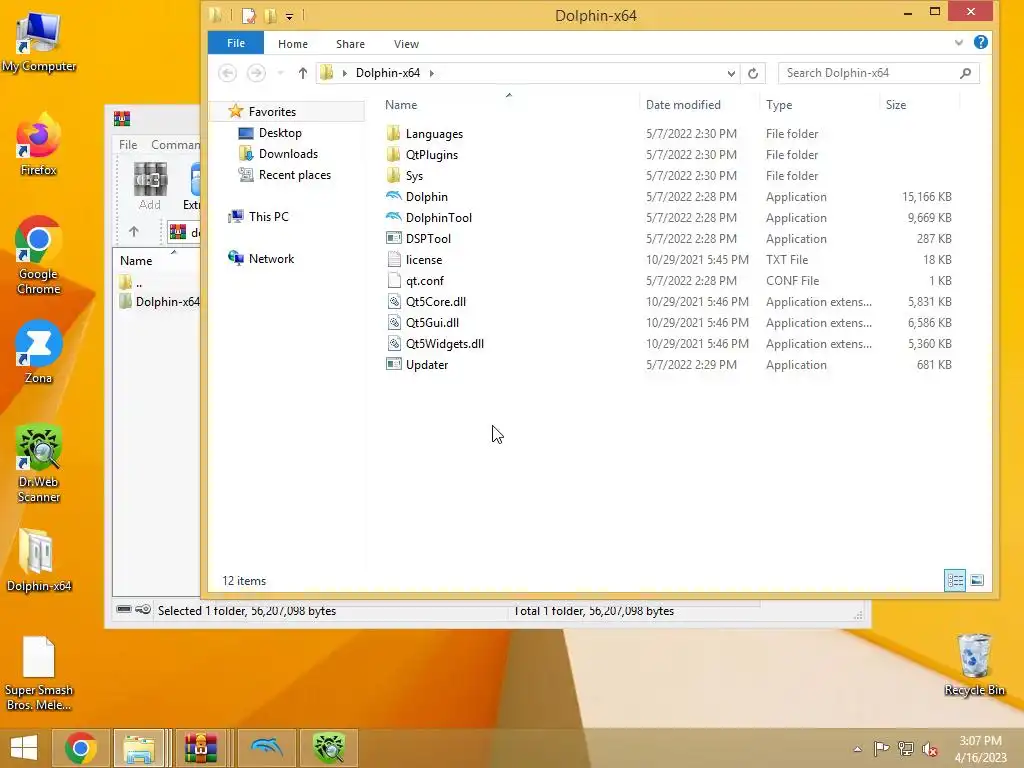This screenshot has width=1024, height=768.
Task: Click the search magnifier icon
Action: coord(966,73)
